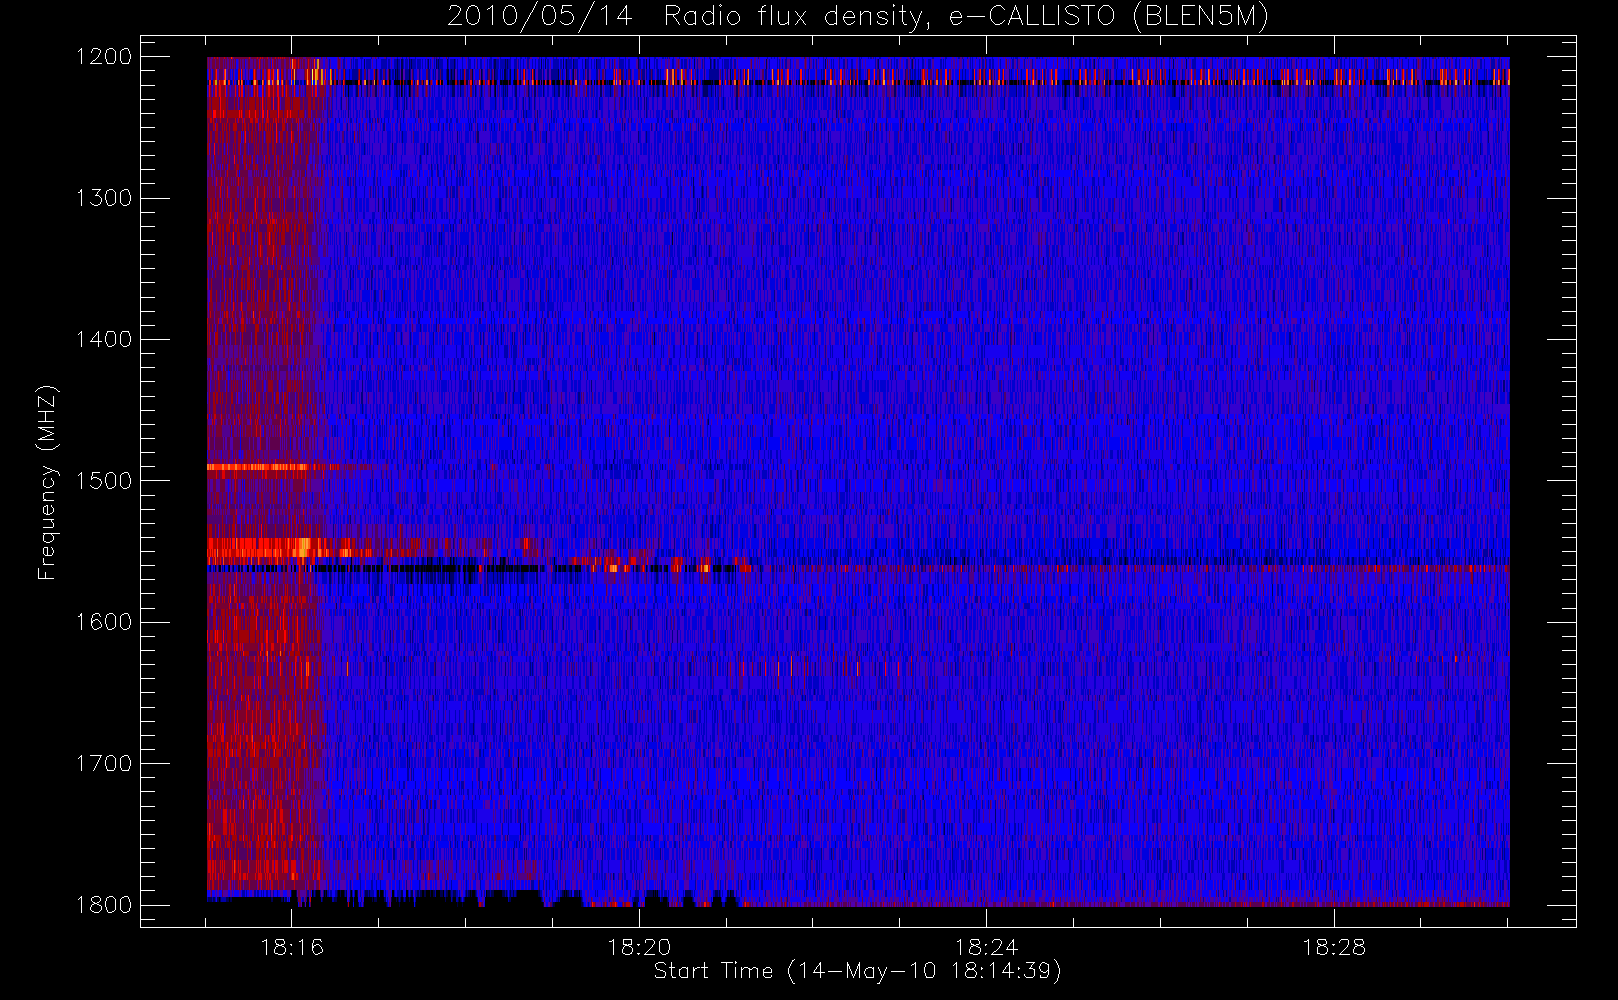
Task: Click the '18:20' time axis label
Action: pos(639,947)
